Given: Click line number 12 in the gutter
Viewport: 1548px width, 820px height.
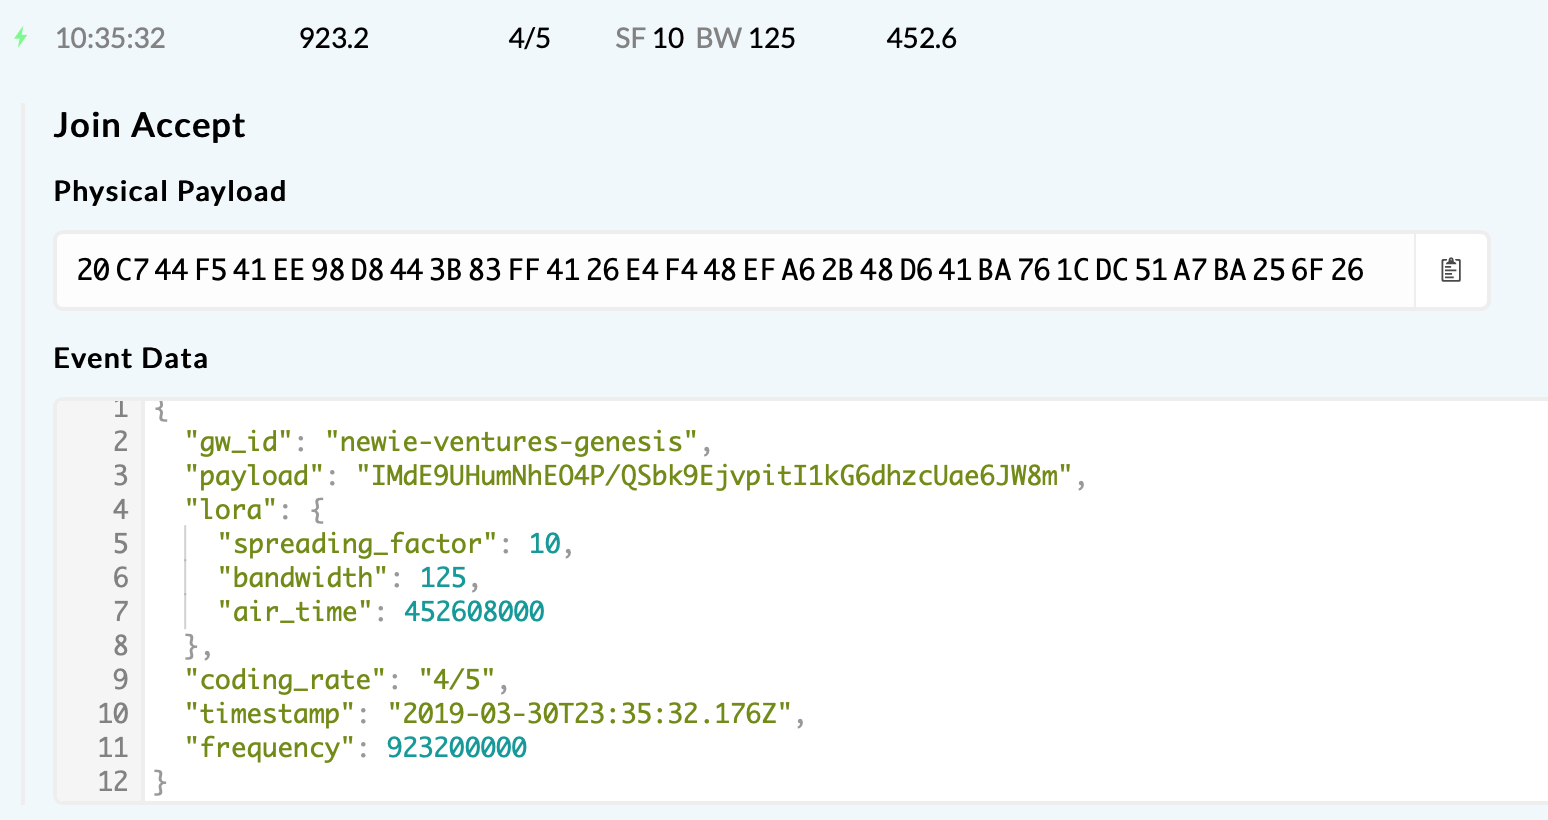Looking at the screenshot, I should pos(113,781).
